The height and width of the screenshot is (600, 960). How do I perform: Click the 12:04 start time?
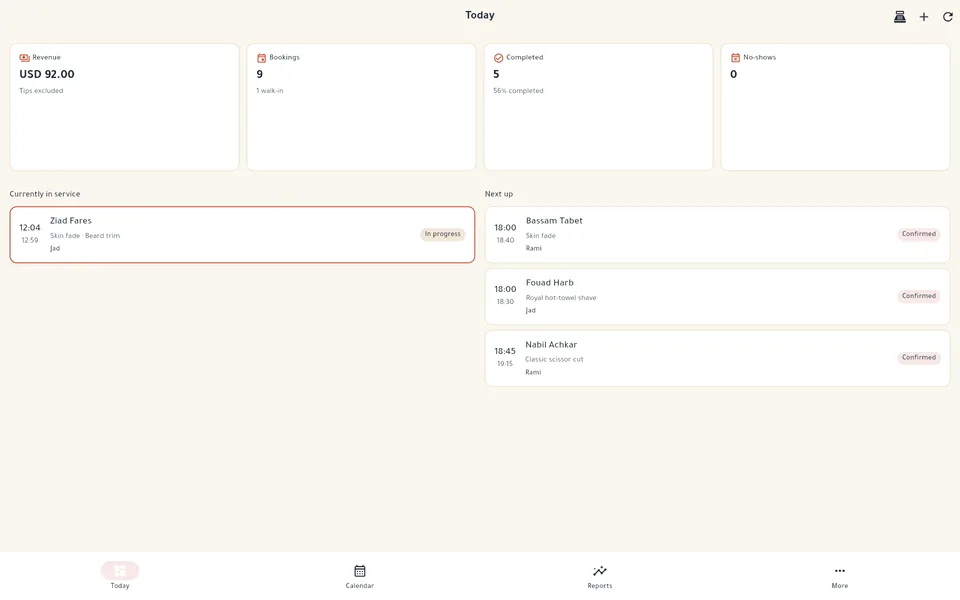pyautogui.click(x=29, y=228)
